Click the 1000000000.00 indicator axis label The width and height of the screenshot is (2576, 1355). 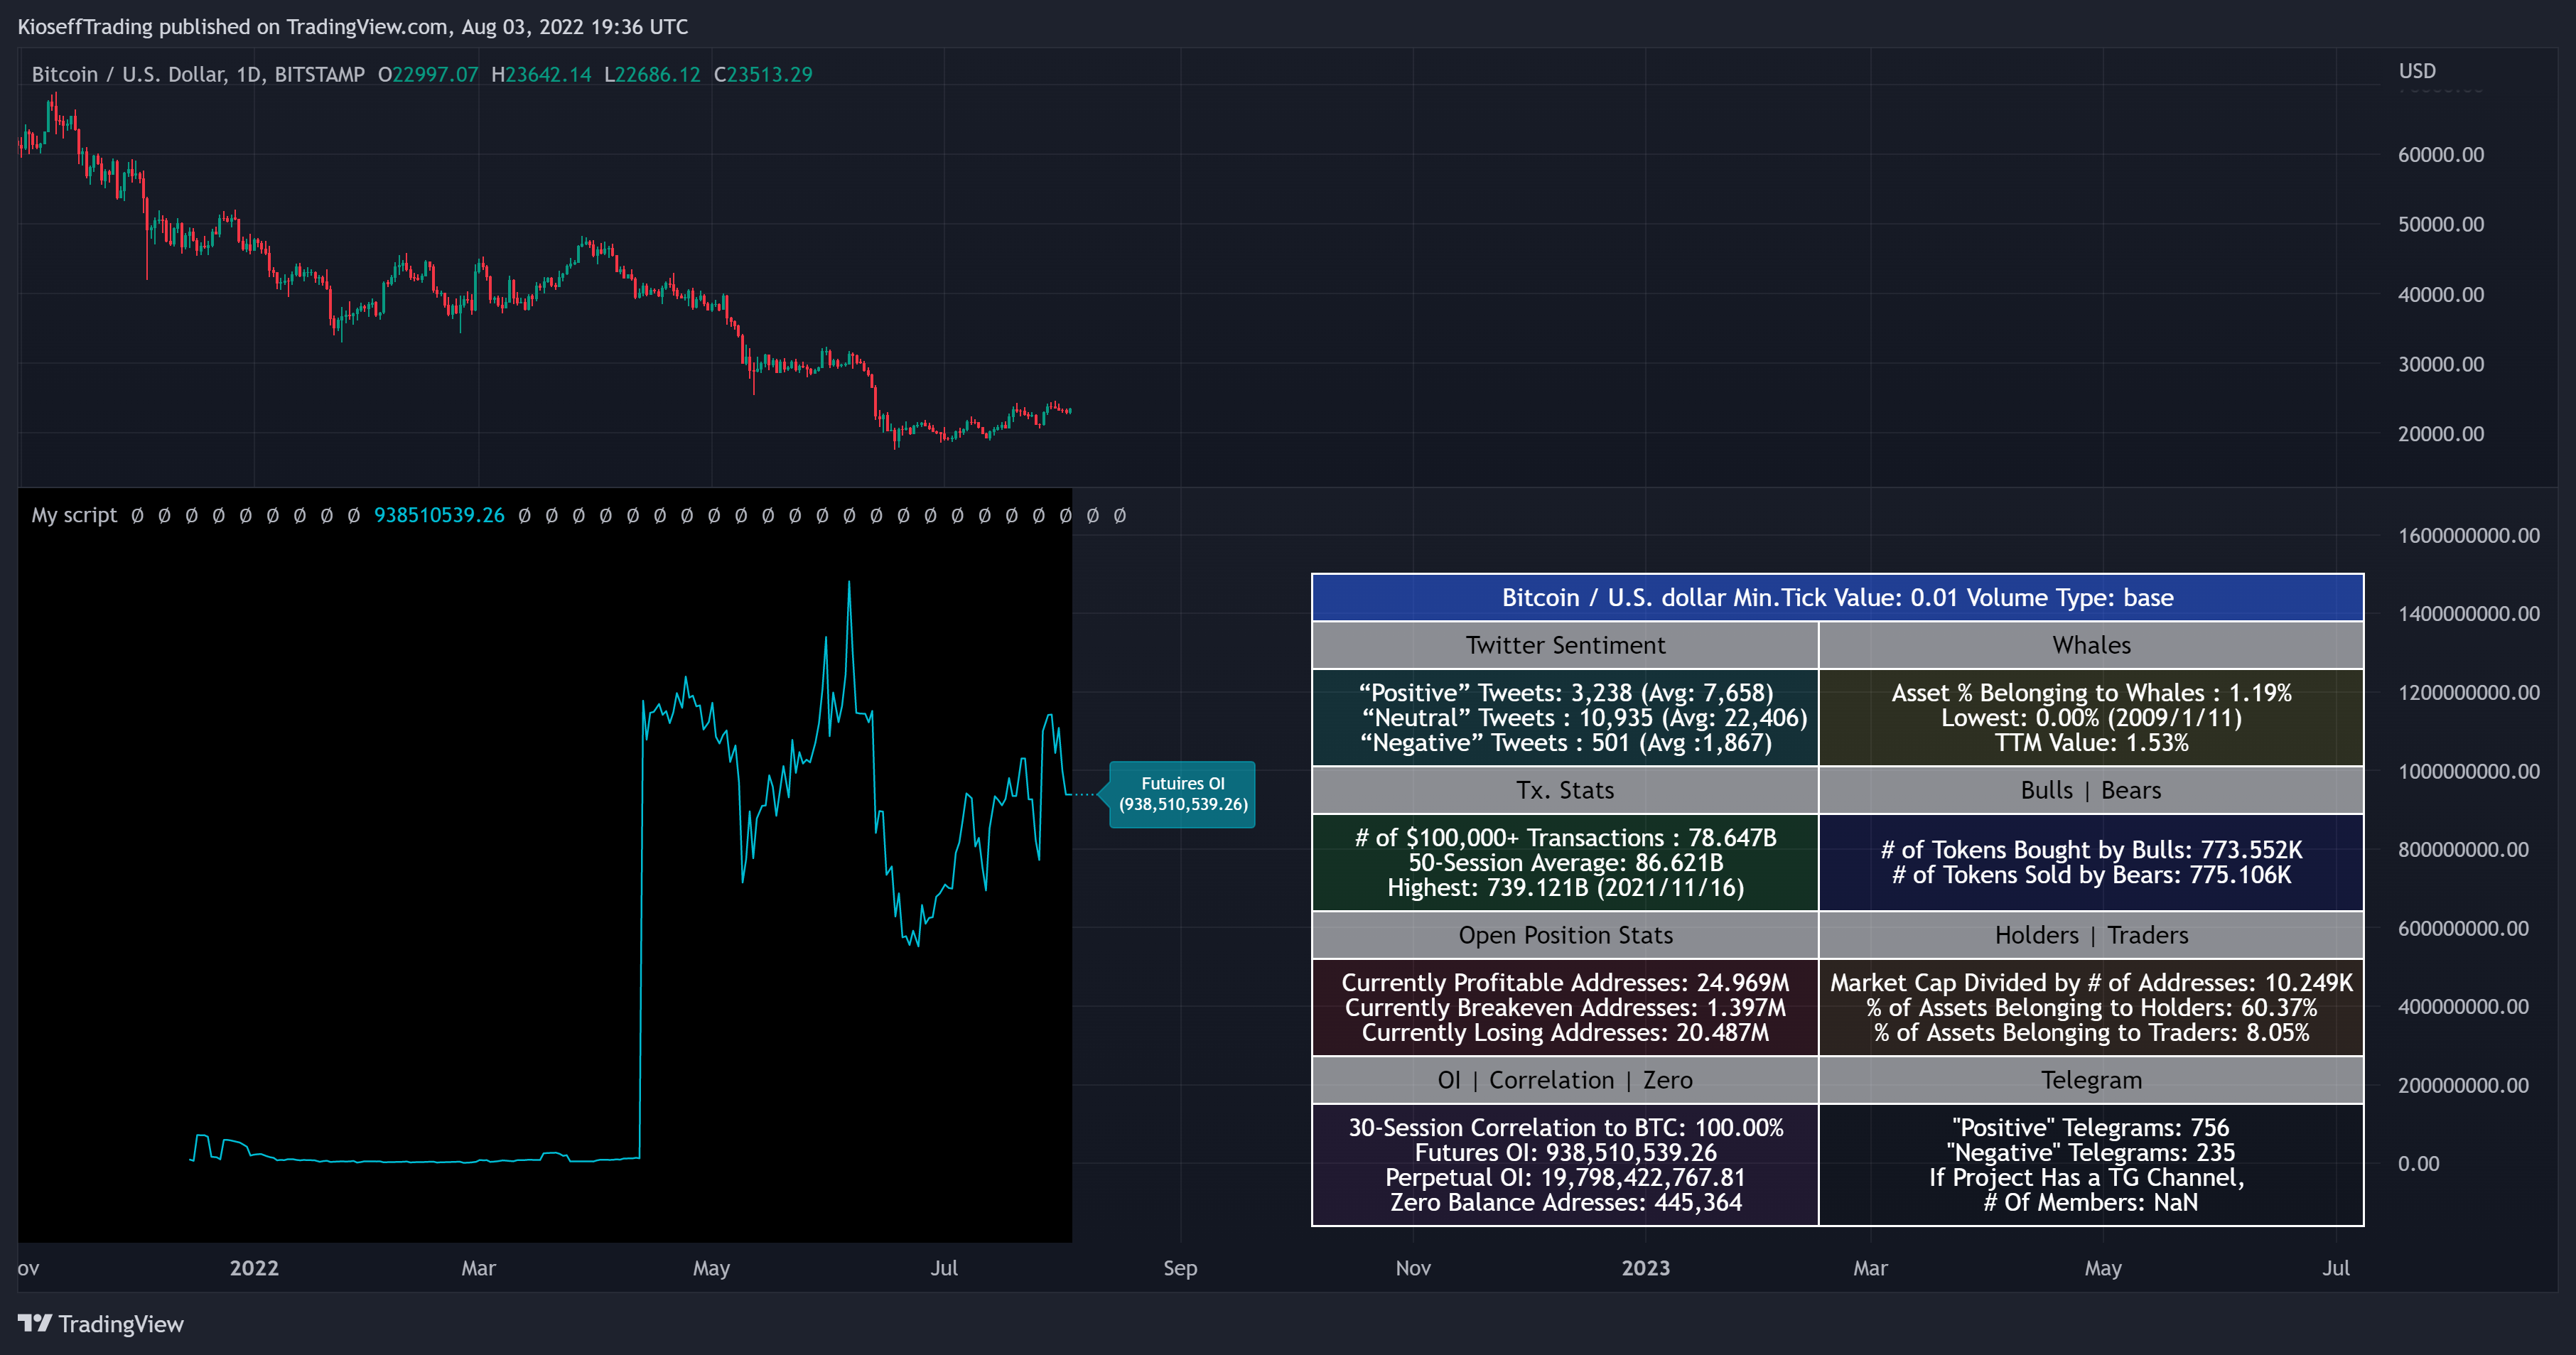[x=2468, y=771]
